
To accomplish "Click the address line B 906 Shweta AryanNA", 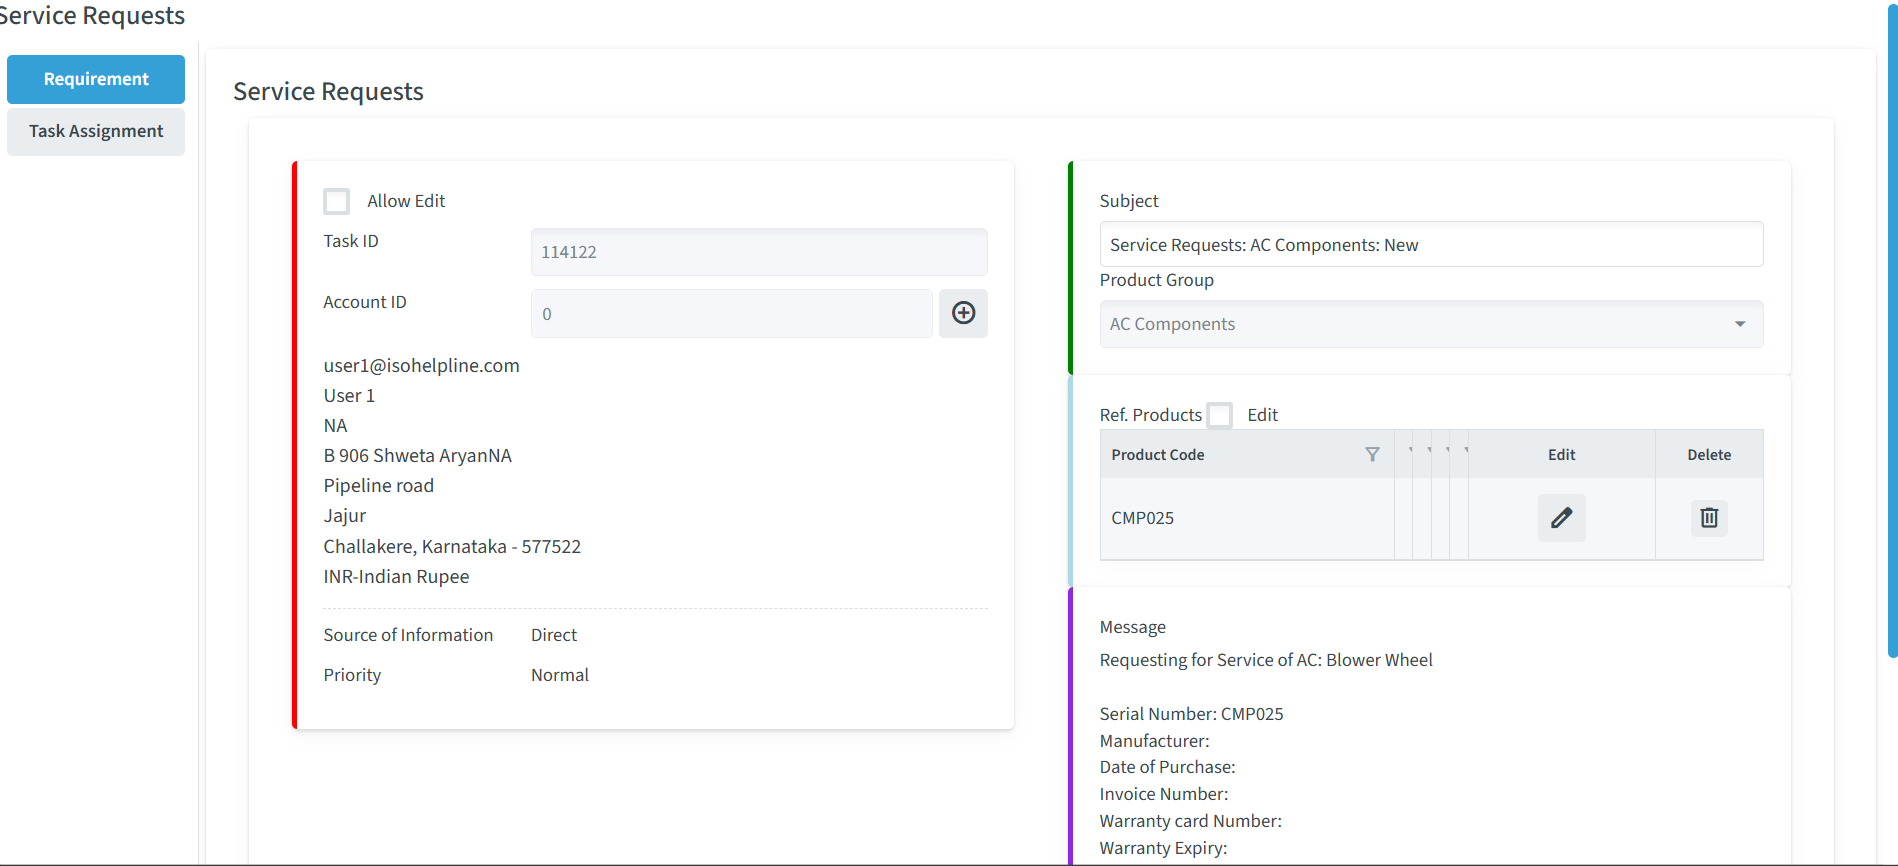I will point(417,455).
